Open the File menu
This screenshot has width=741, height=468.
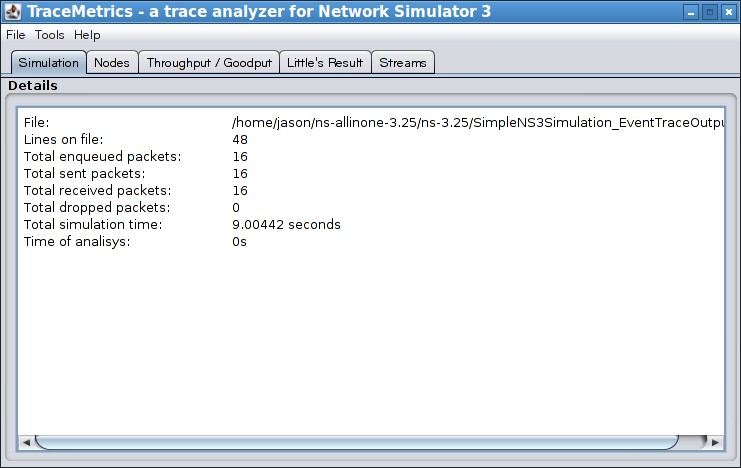pos(16,35)
